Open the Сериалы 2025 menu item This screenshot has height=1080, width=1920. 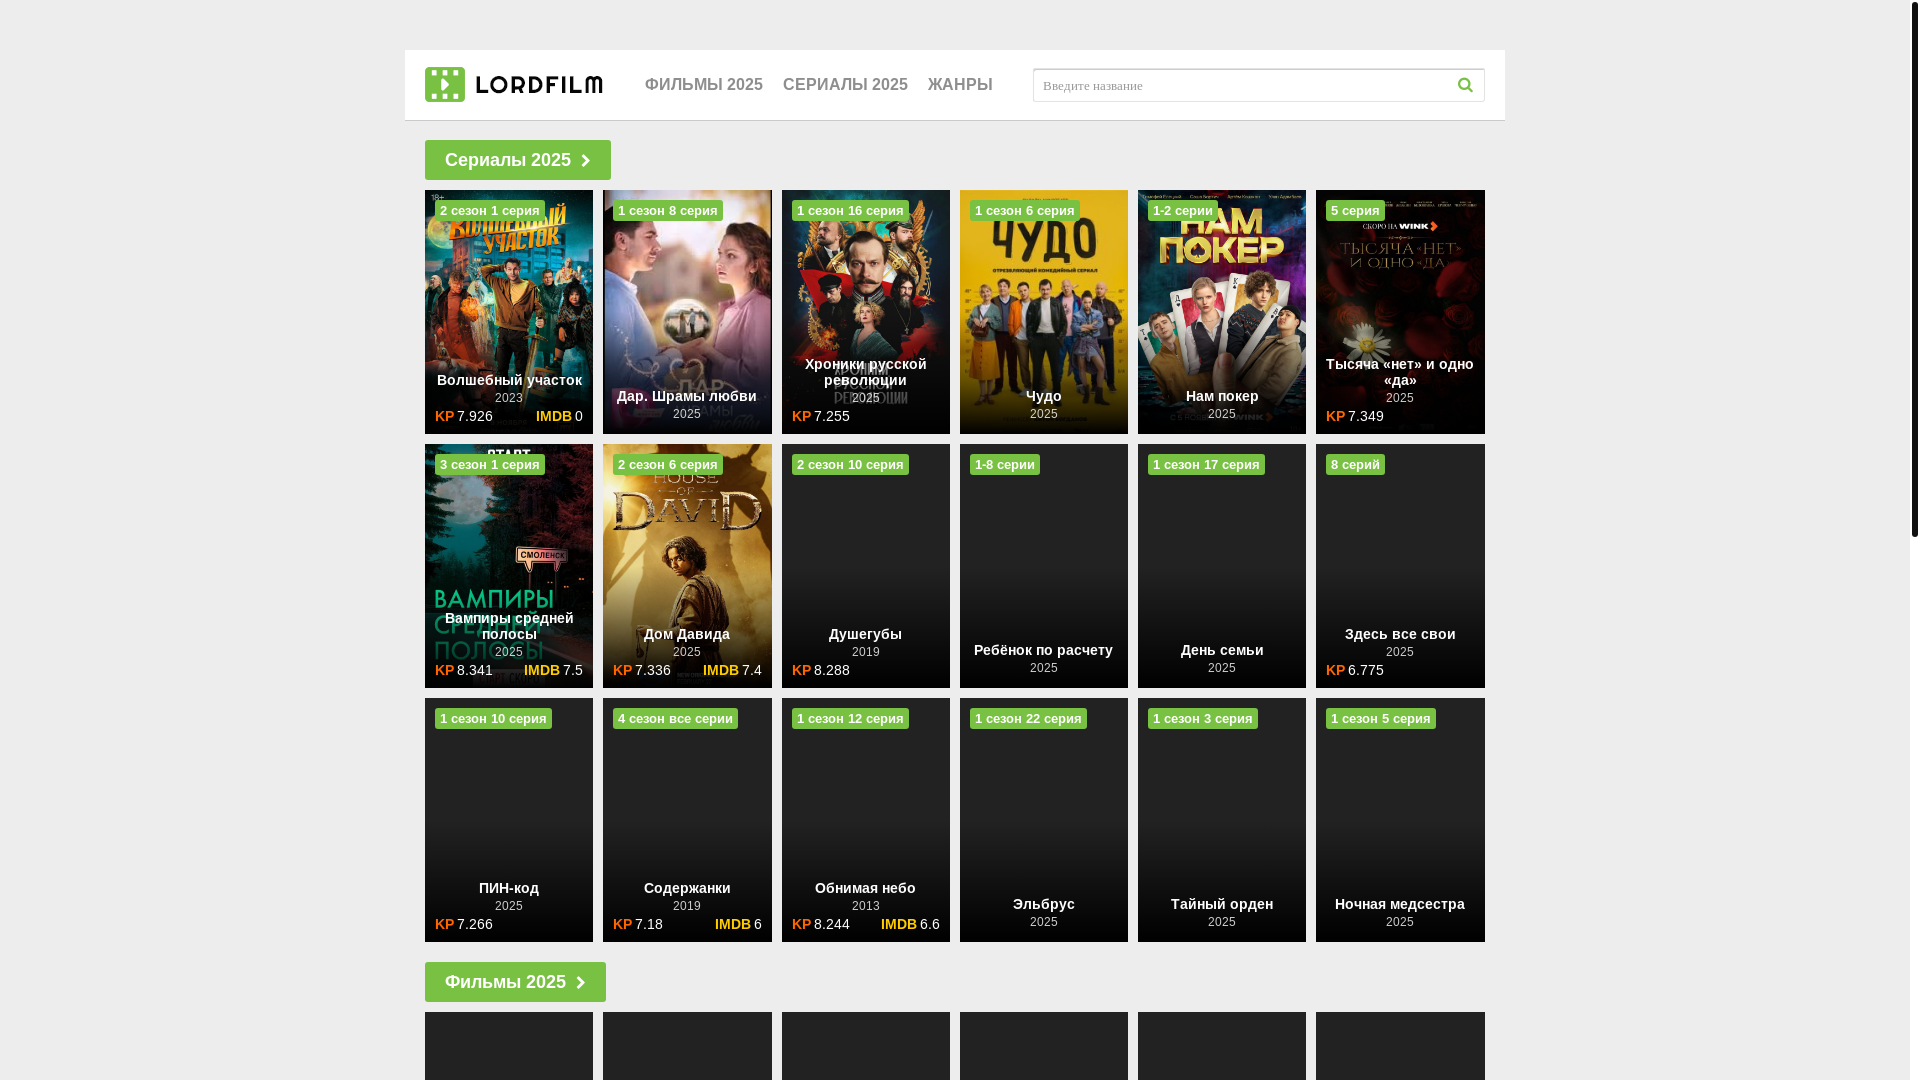click(845, 85)
